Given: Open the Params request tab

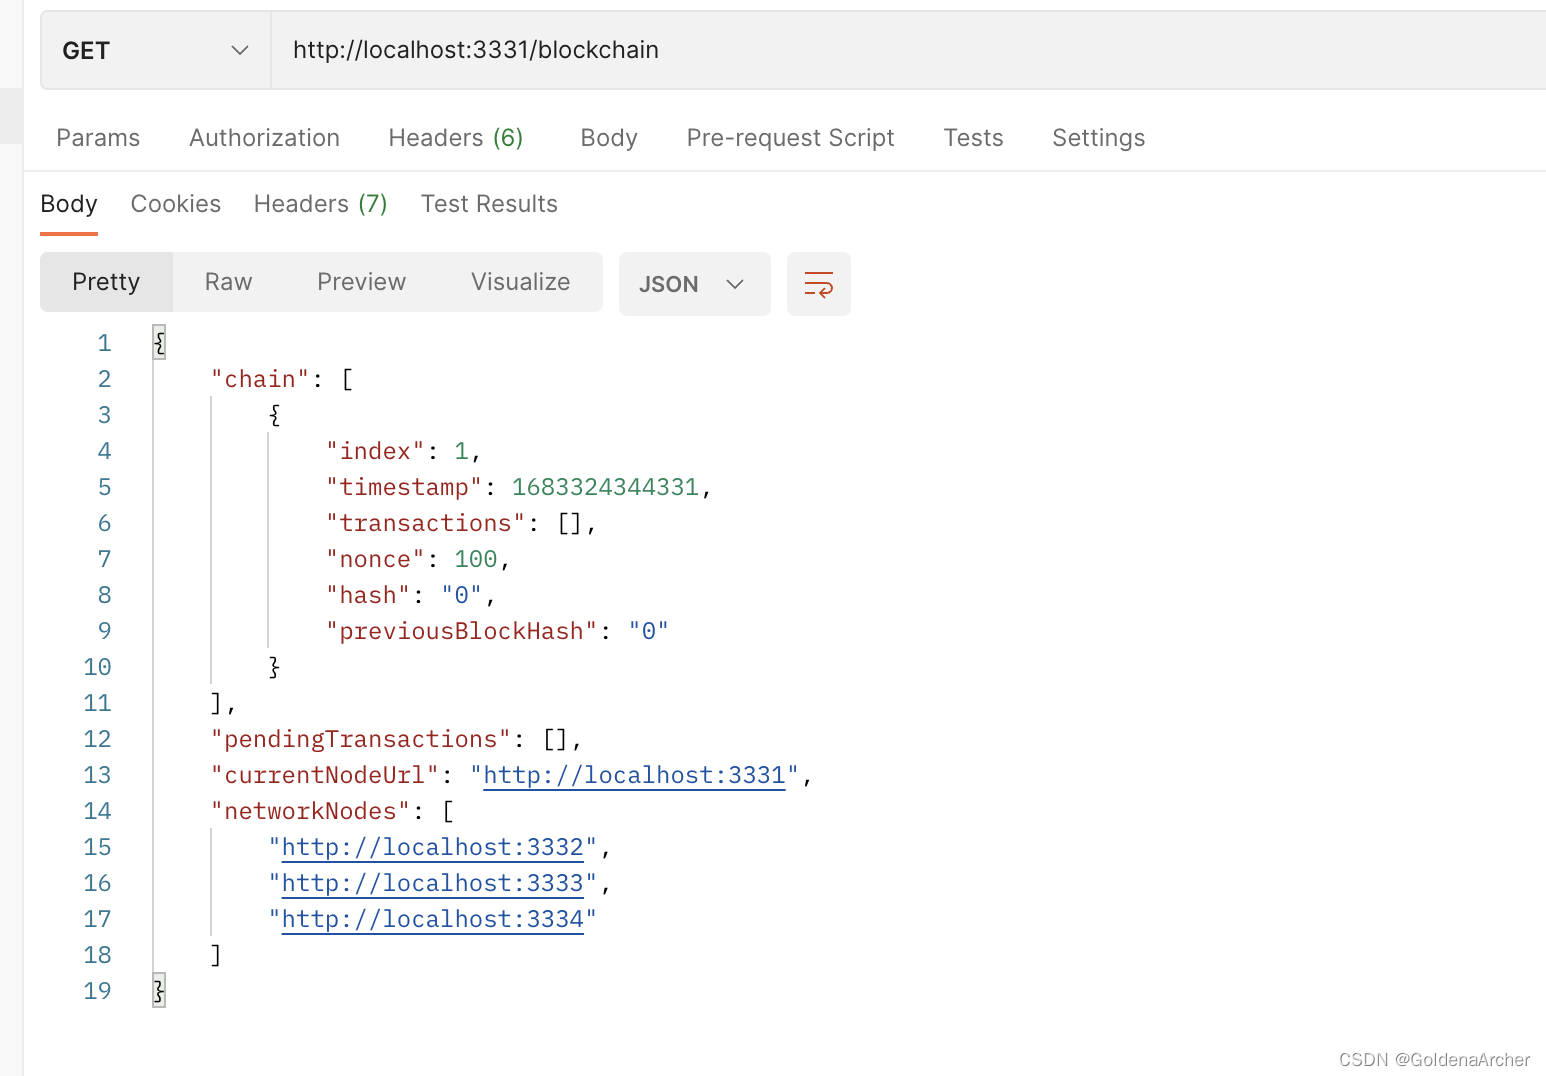Looking at the screenshot, I should 98,138.
